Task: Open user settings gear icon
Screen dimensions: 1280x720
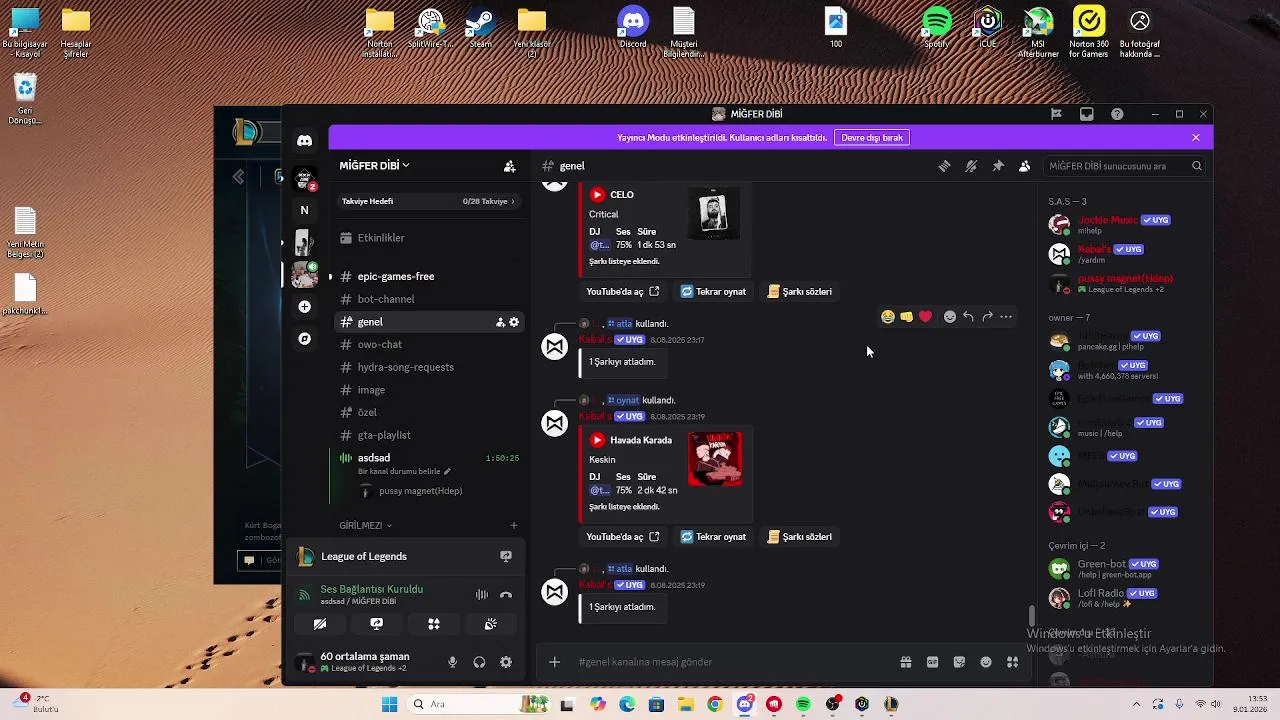Action: pyautogui.click(x=506, y=662)
